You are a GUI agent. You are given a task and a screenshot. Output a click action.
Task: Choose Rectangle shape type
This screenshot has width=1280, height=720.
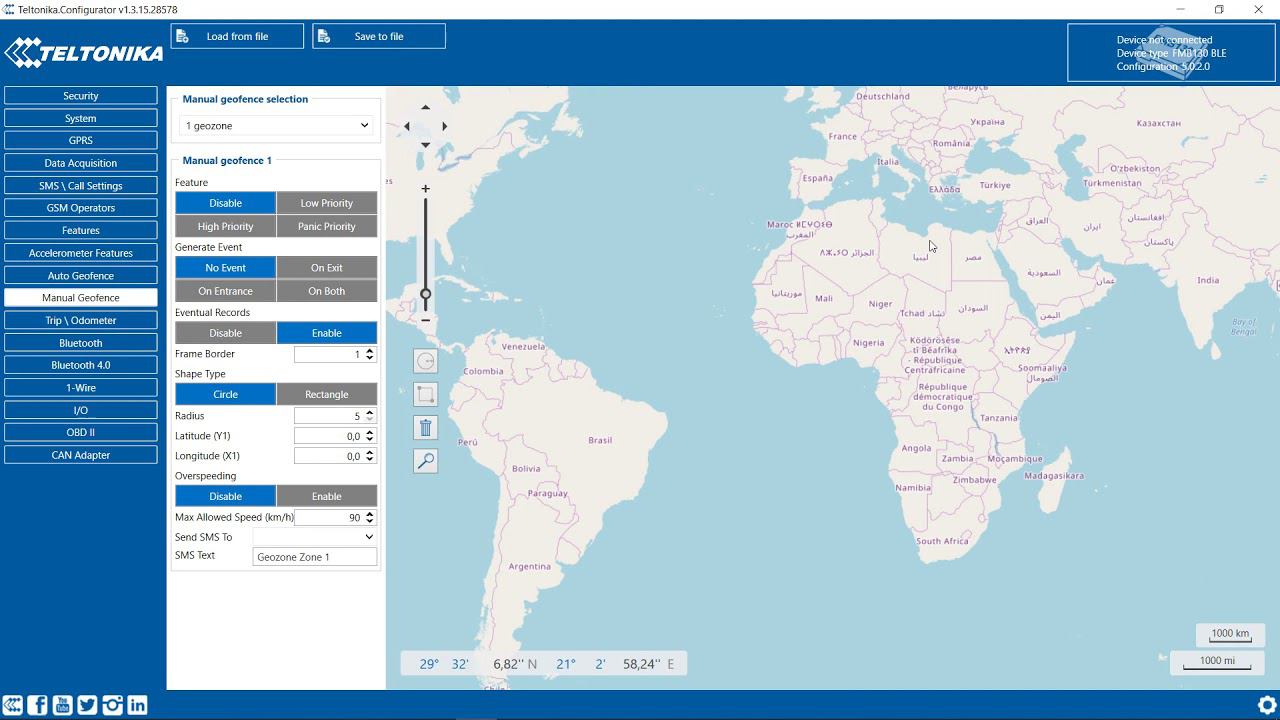(327, 394)
